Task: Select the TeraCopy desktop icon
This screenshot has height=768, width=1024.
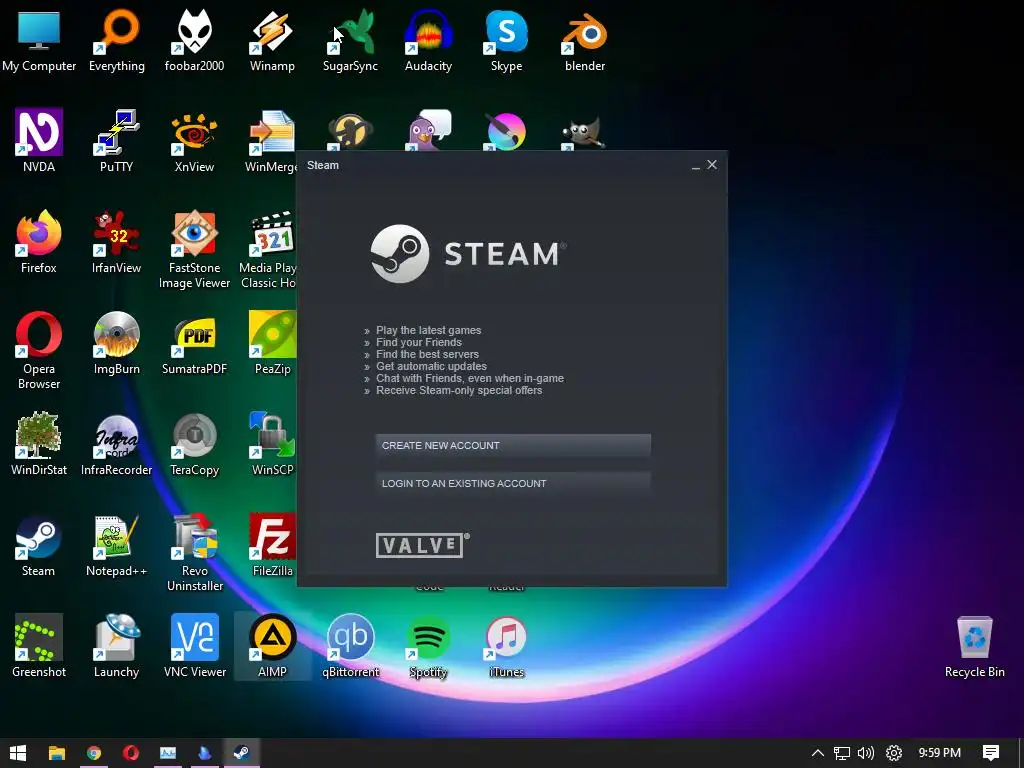Action: coord(195,444)
